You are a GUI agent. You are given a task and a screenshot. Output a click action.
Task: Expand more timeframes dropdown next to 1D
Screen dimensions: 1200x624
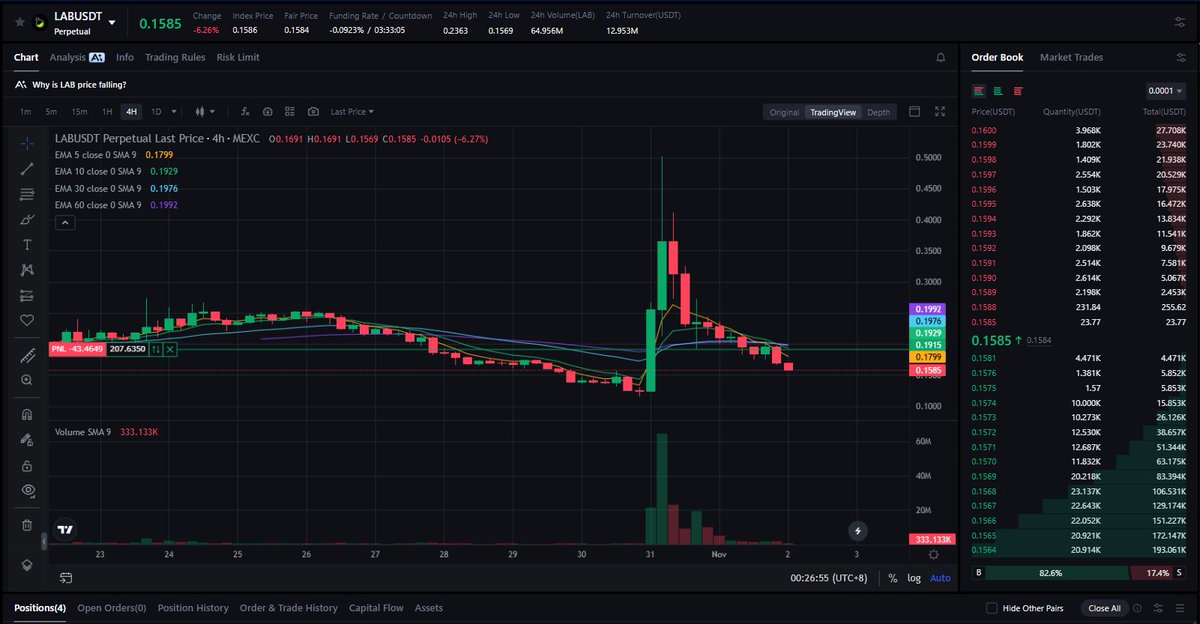(174, 112)
